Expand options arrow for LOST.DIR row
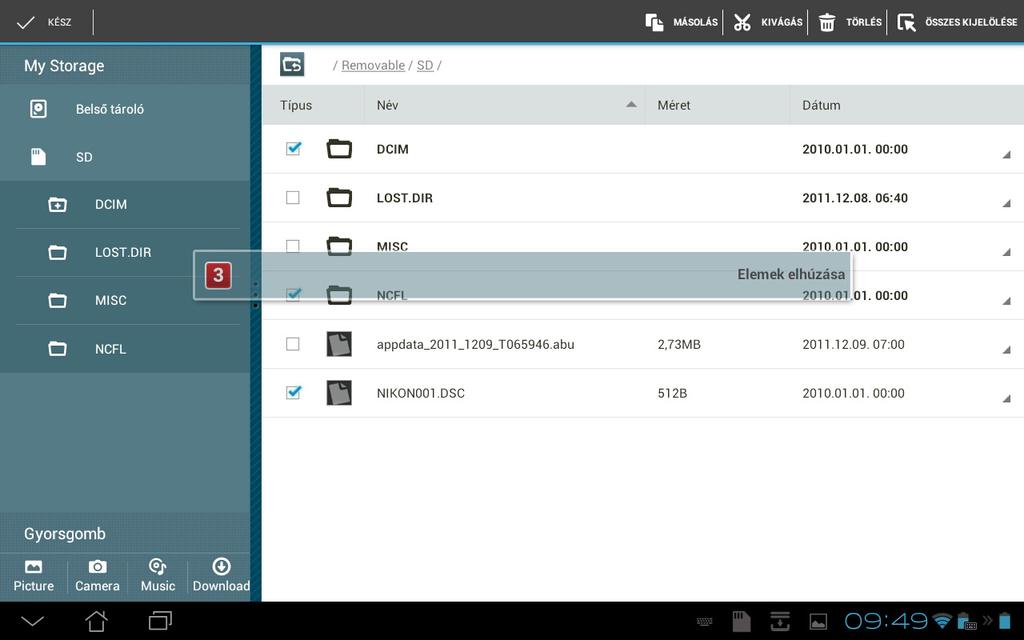This screenshot has width=1024, height=640. tap(1006, 204)
